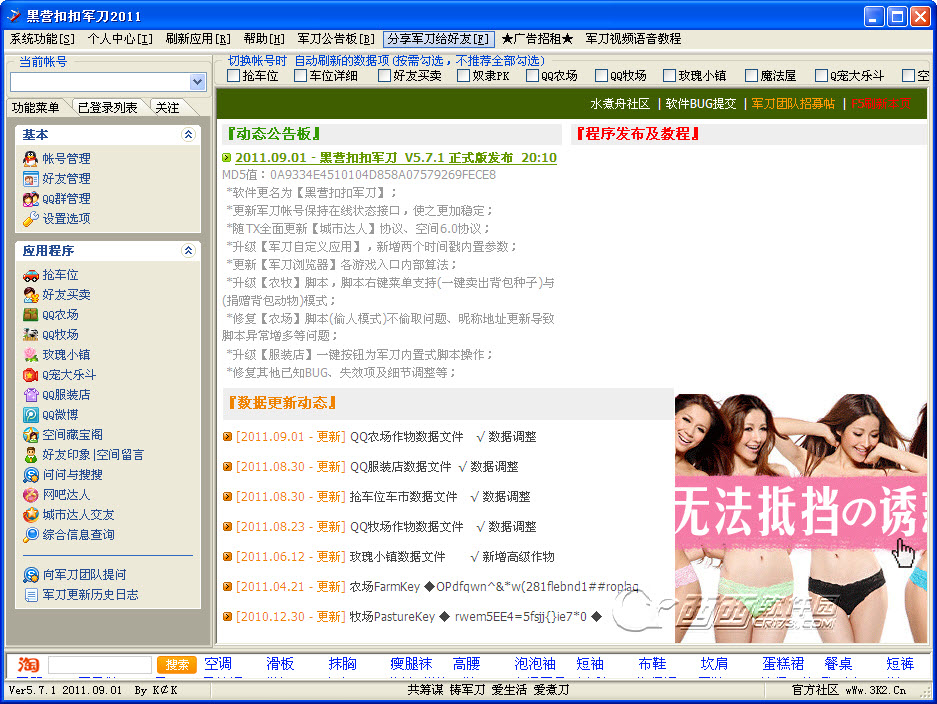The width and height of the screenshot is (937, 704).
Task: Click the orange 搜索 button
Action: (176, 665)
